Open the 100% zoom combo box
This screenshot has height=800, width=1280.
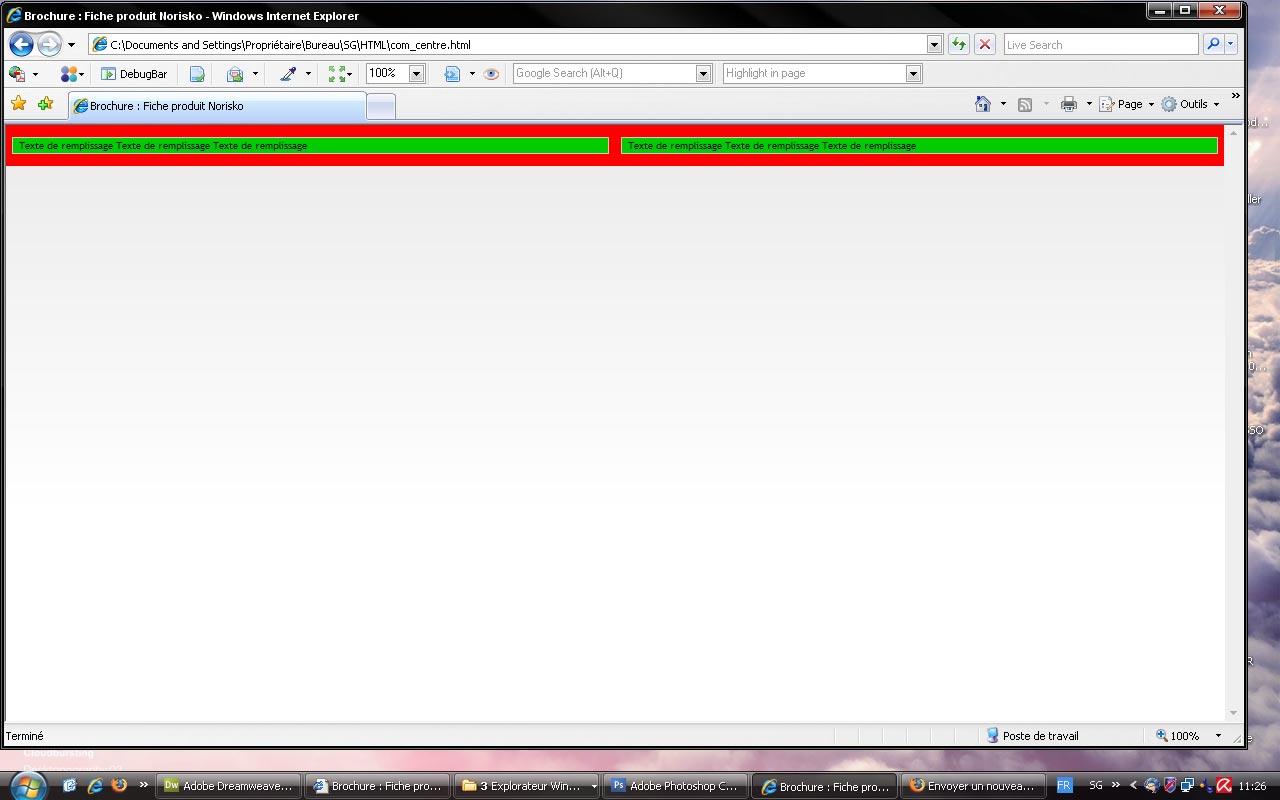click(396, 73)
